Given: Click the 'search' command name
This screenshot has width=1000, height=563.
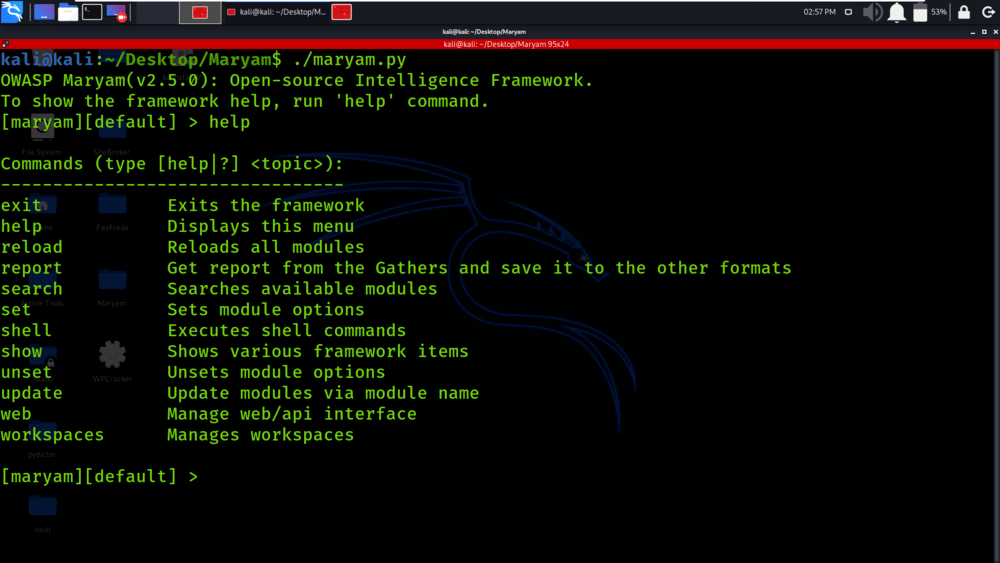Looking at the screenshot, I should (31, 289).
